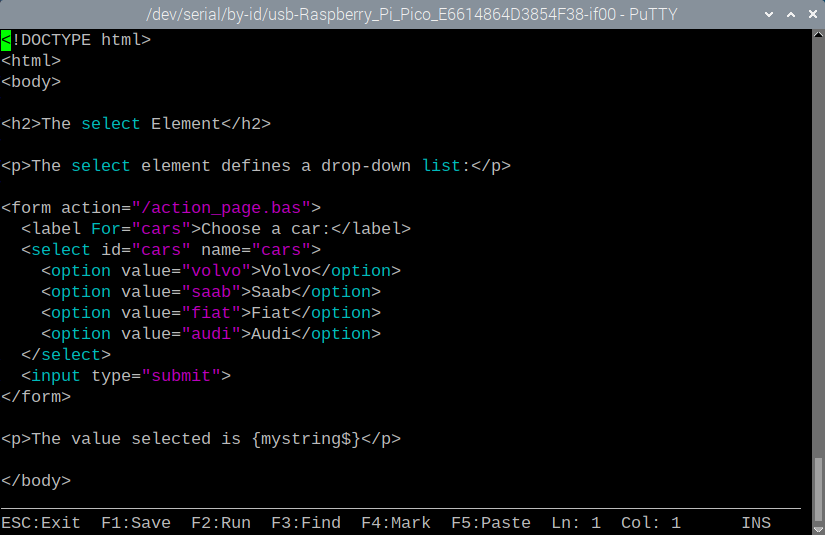The image size is (825, 535).
Task: Click the "audi" option value text
Action: (211, 334)
